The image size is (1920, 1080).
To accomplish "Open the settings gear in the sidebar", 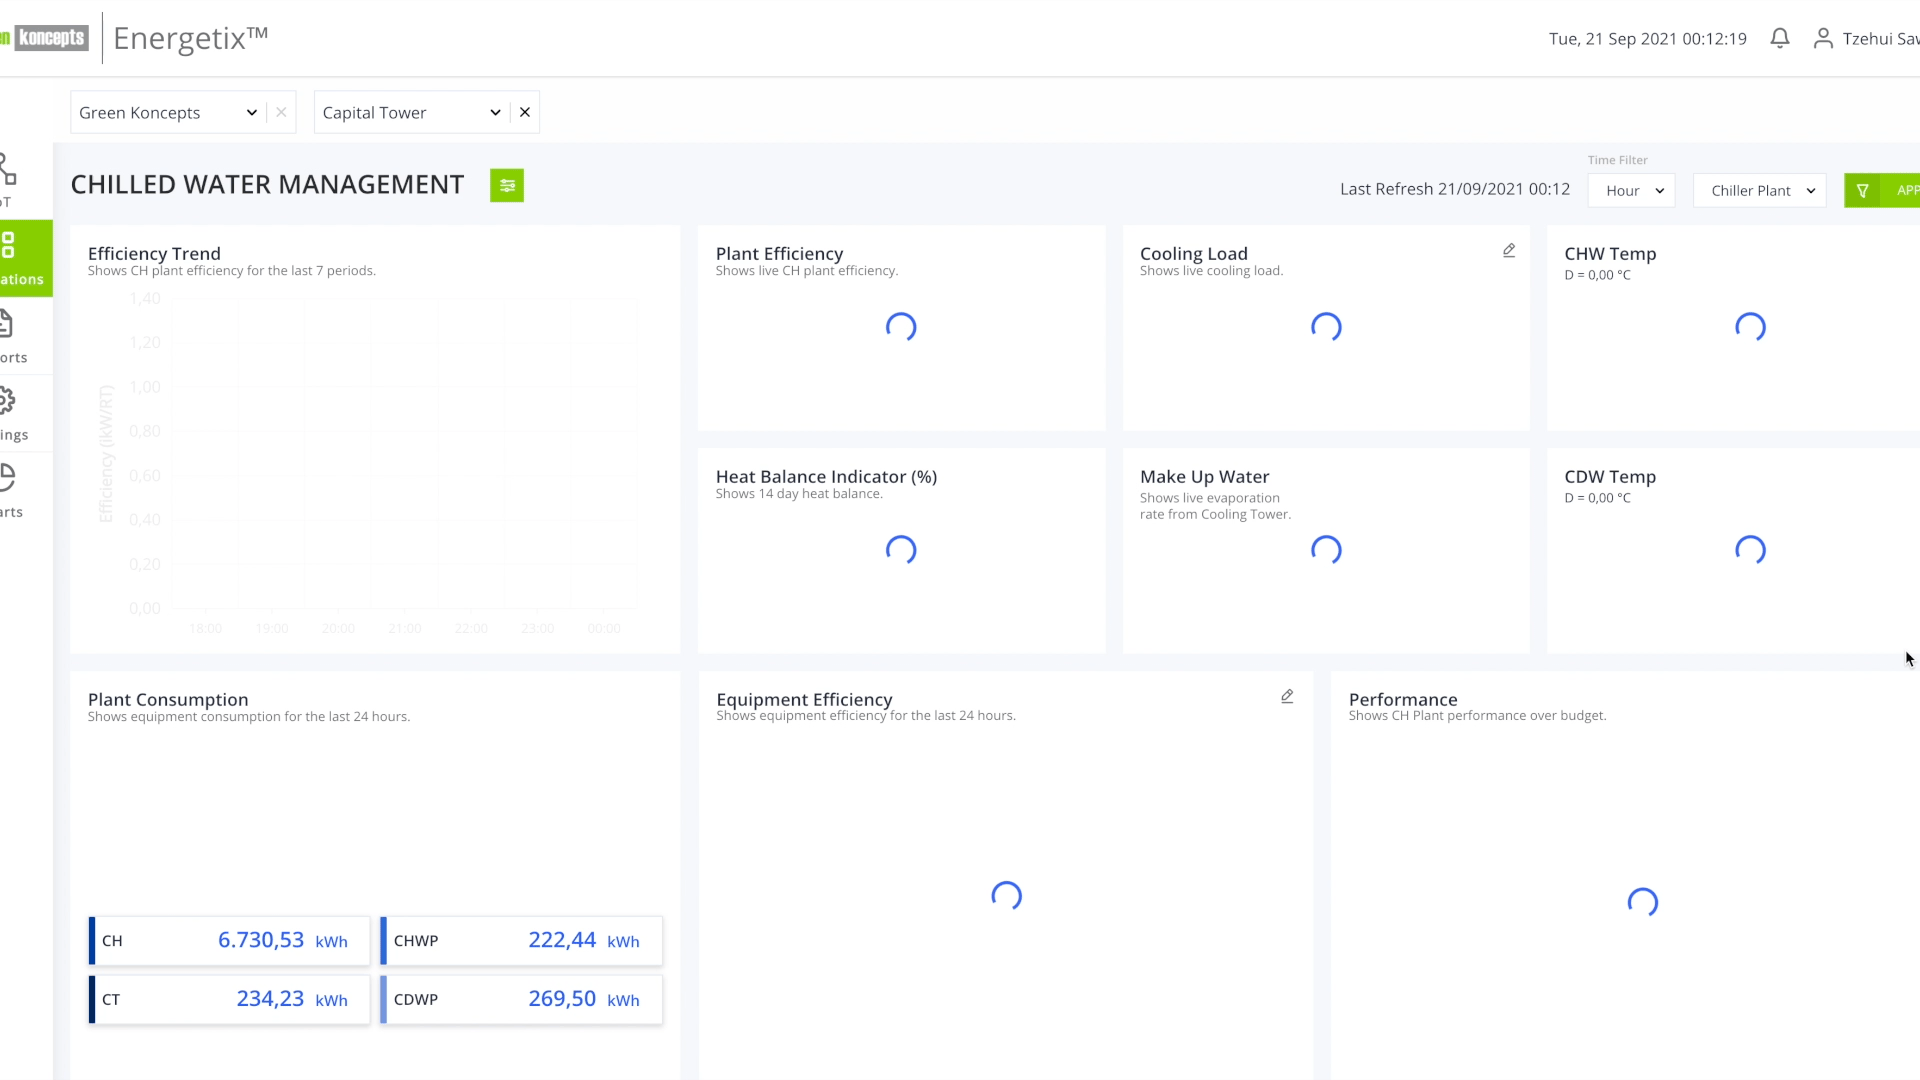I will [x=8, y=401].
